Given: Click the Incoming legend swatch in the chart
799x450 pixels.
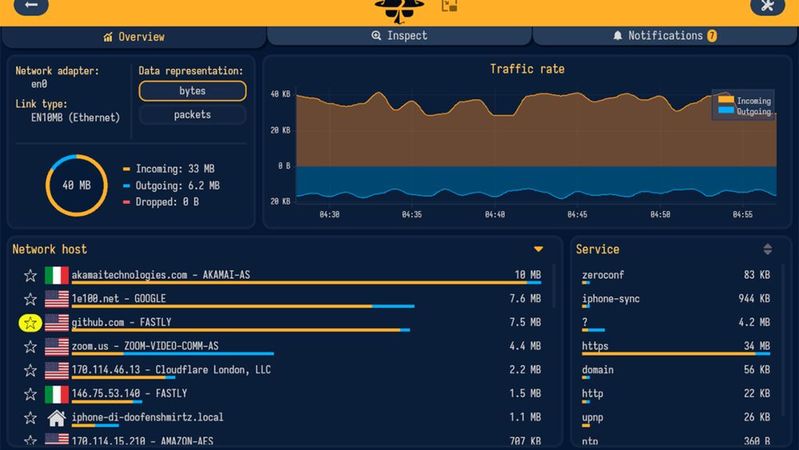Looking at the screenshot, I should coord(725,101).
